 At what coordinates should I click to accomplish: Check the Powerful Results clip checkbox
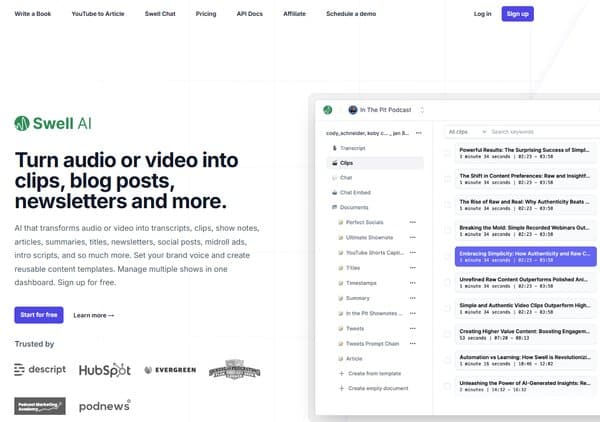[447, 153]
